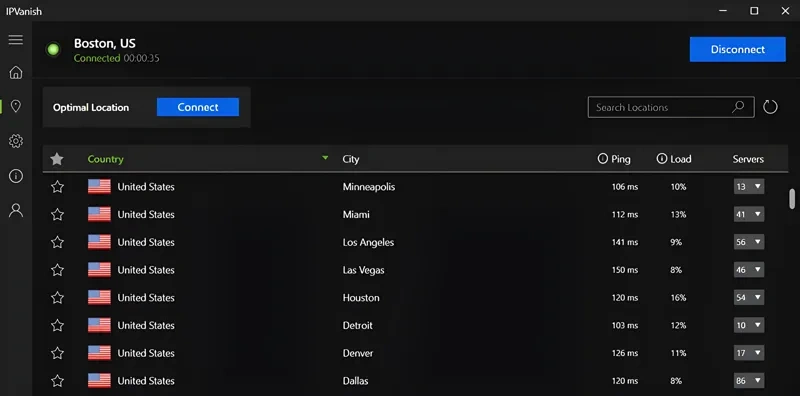The image size is (800, 396).
Task: Click the US flag in Minneapolis row
Action: click(99, 187)
